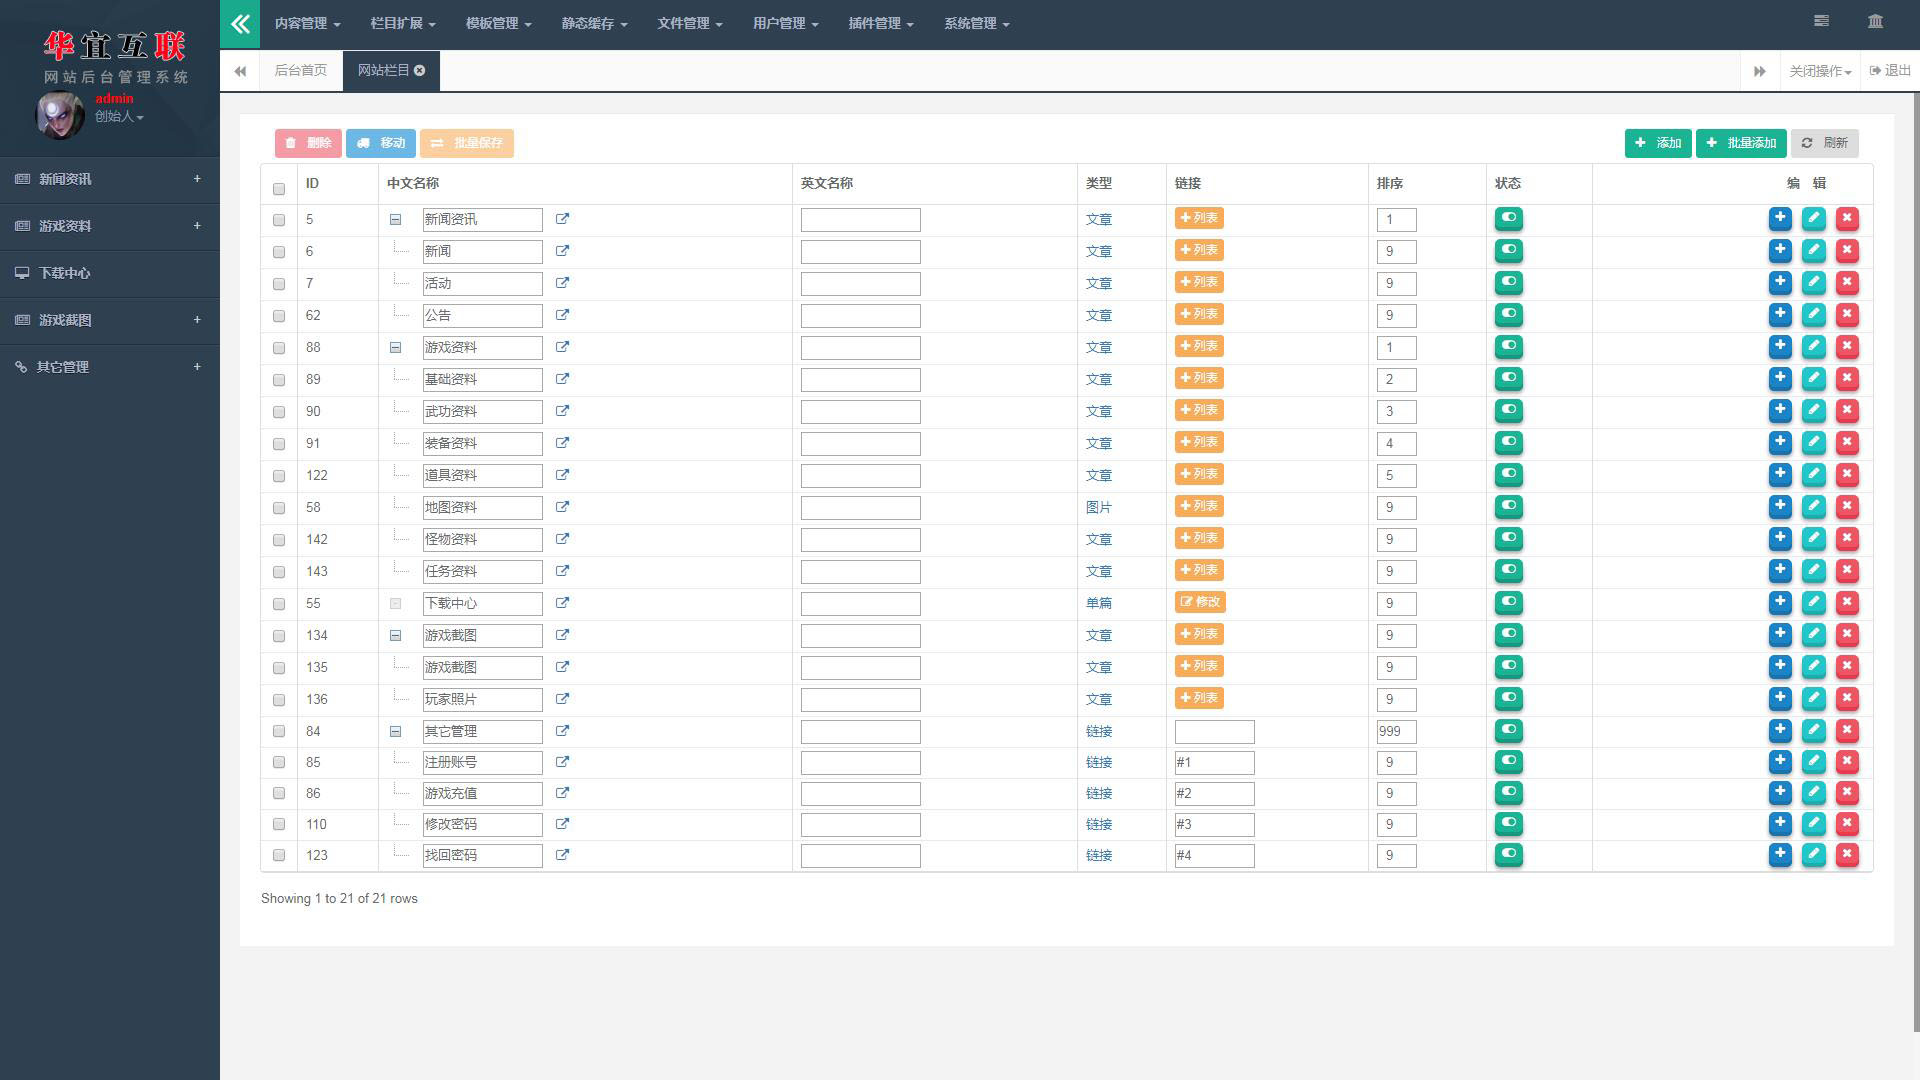The width and height of the screenshot is (1920, 1080).
Task: Open external link icon for 找回密码 row
Action: click(562, 855)
